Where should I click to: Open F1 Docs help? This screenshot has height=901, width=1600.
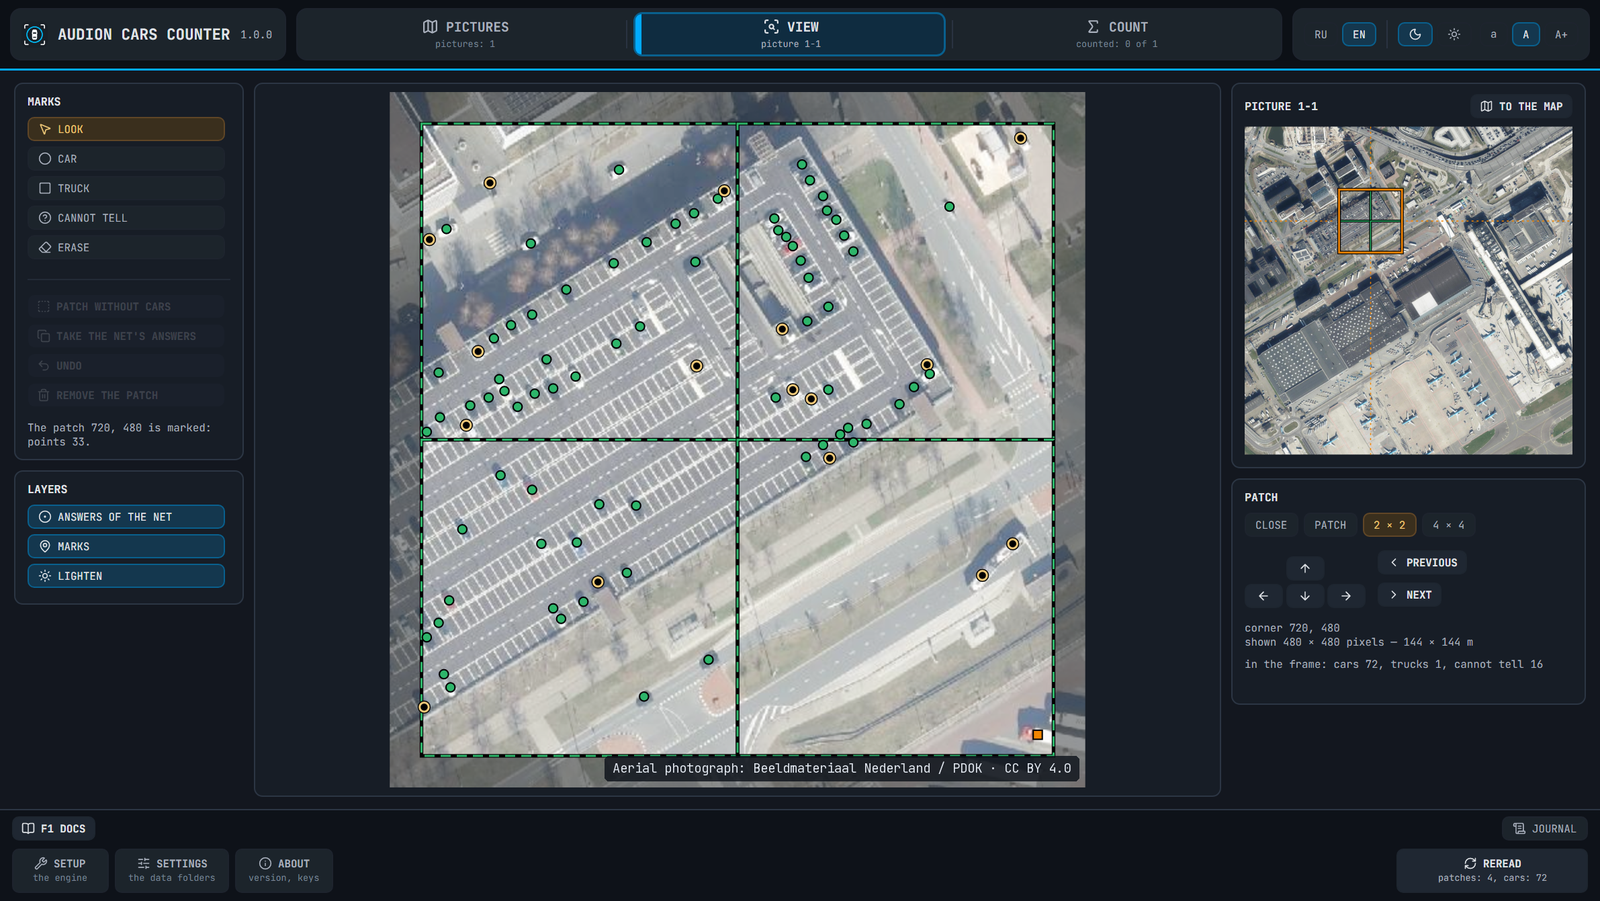pos(54,828)
